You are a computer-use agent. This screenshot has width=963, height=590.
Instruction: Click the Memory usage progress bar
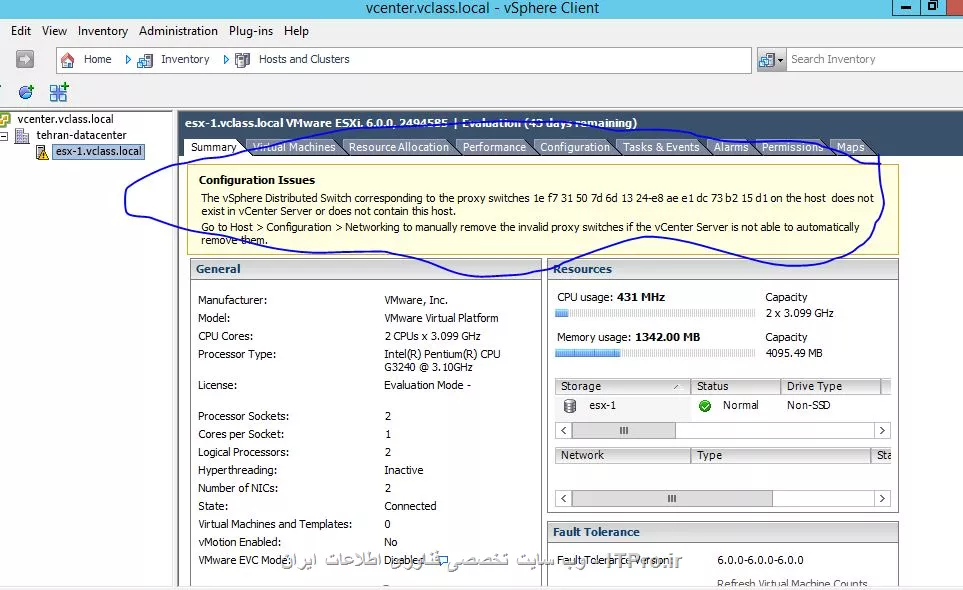coord(655,353)
